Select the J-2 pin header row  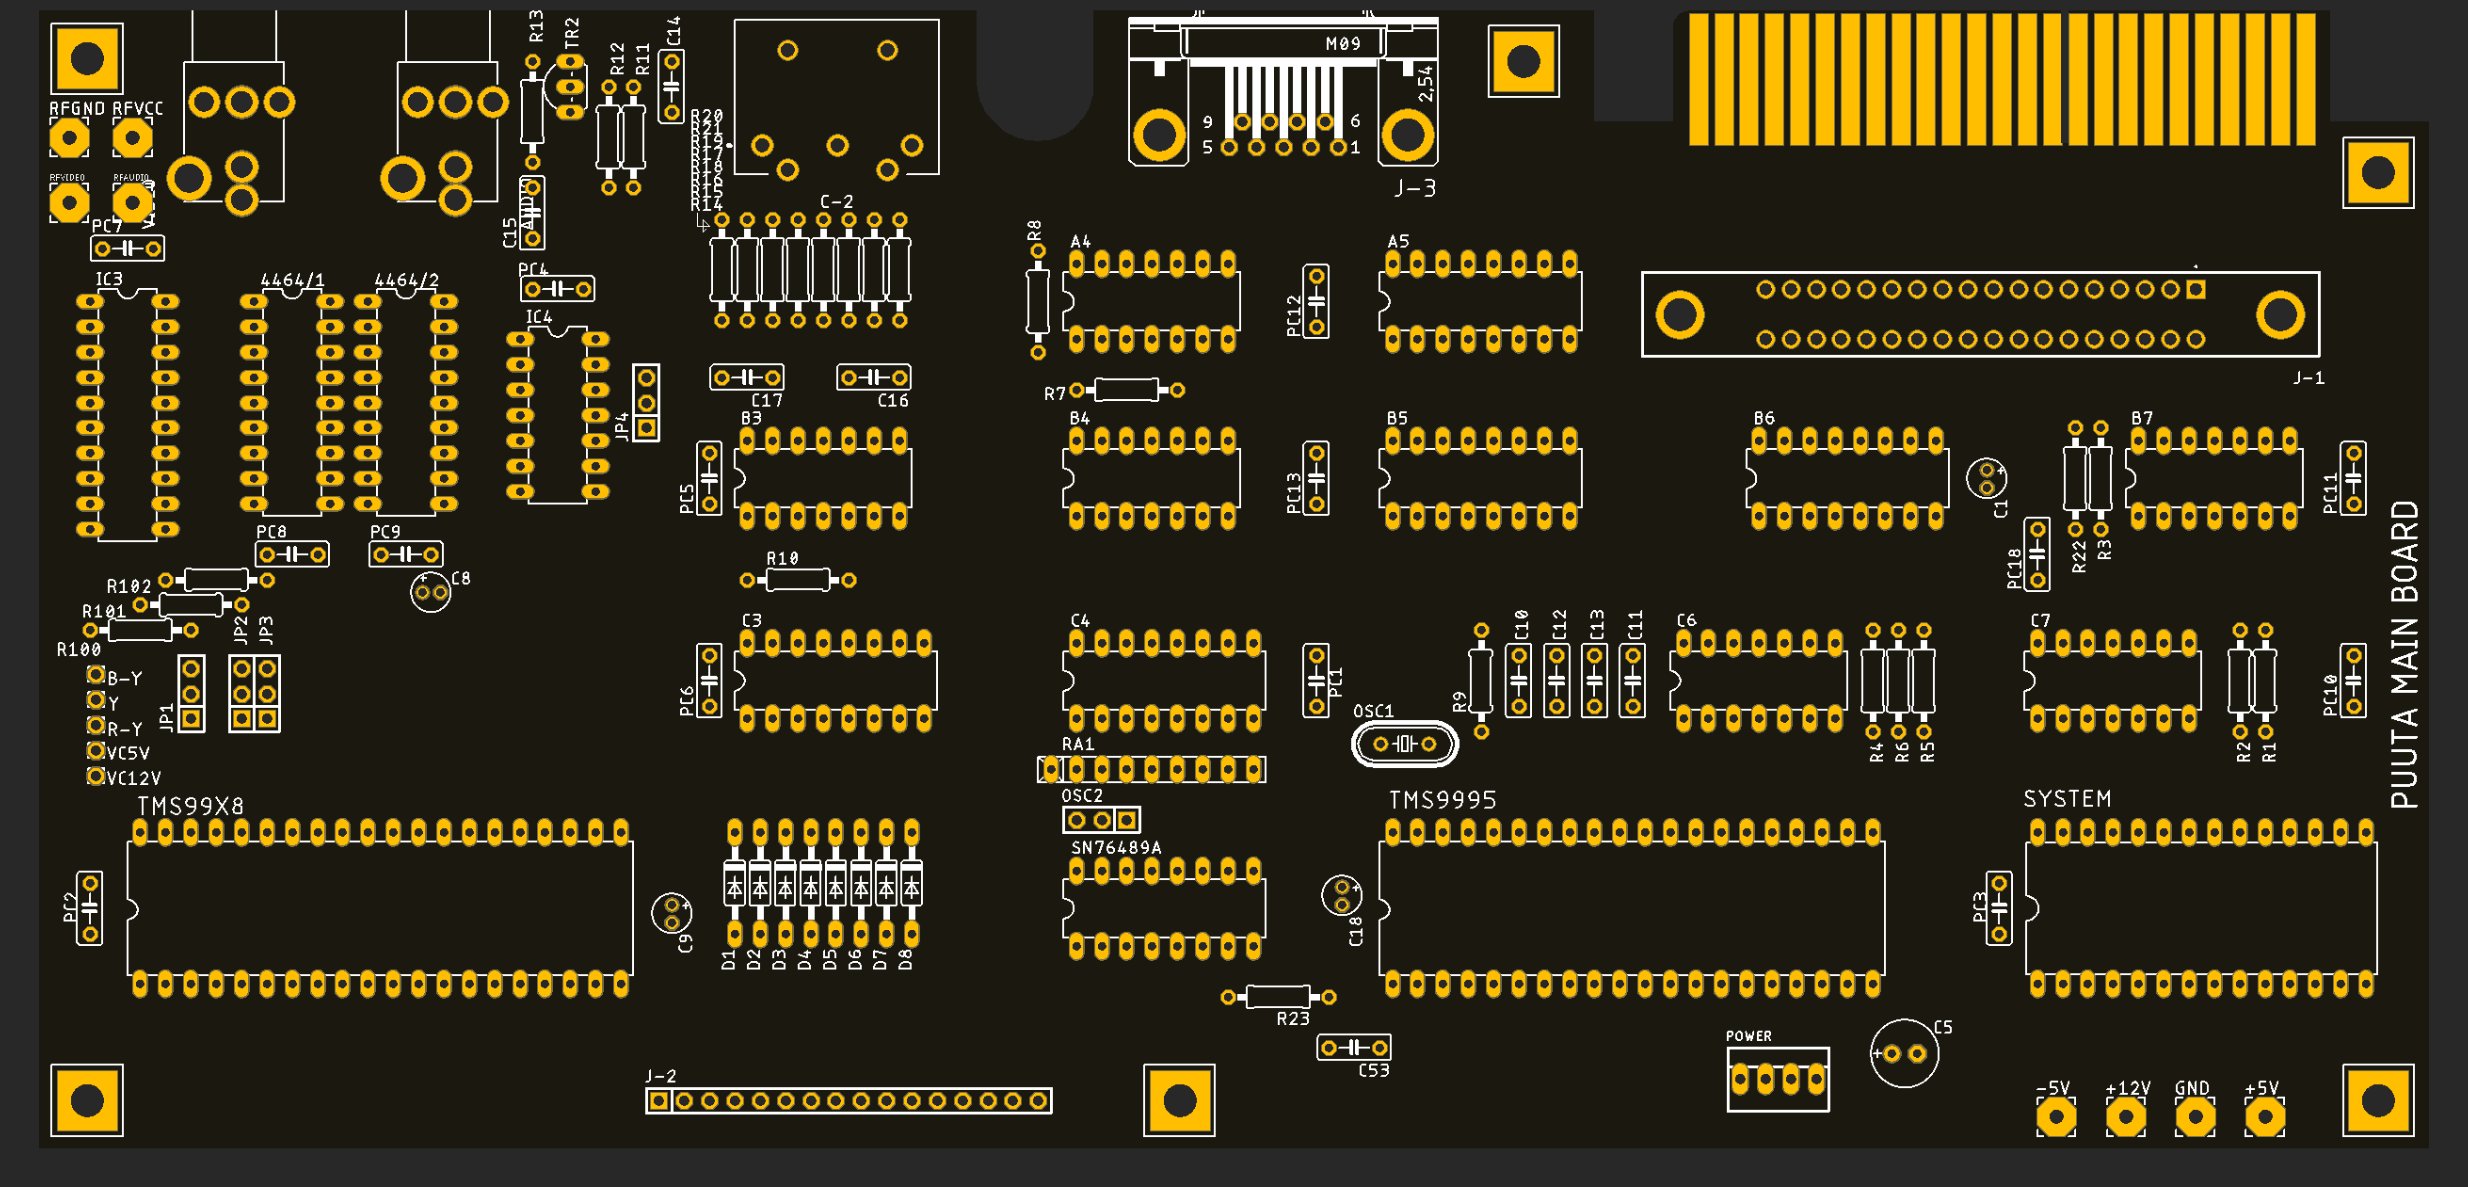[x=848, y=1101]
